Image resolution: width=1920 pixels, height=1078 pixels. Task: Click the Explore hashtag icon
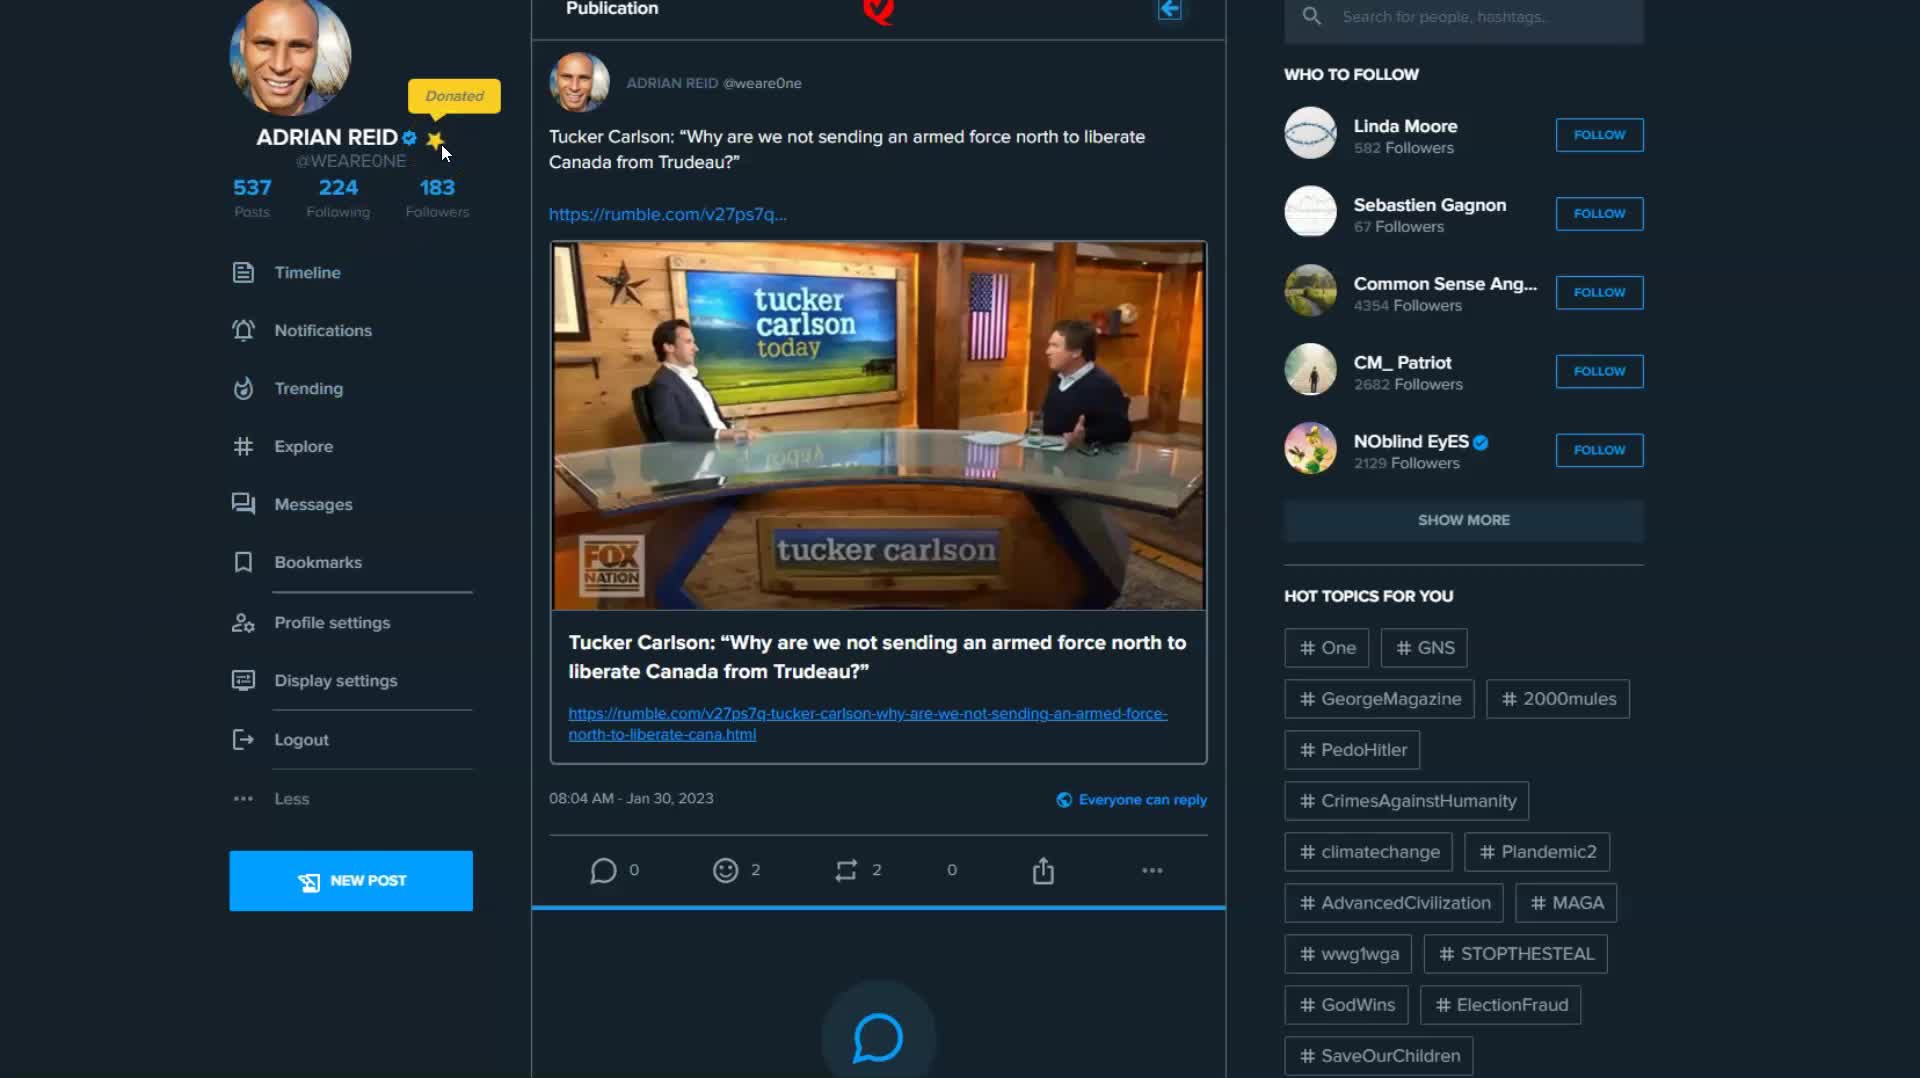(x=243, y=446)
